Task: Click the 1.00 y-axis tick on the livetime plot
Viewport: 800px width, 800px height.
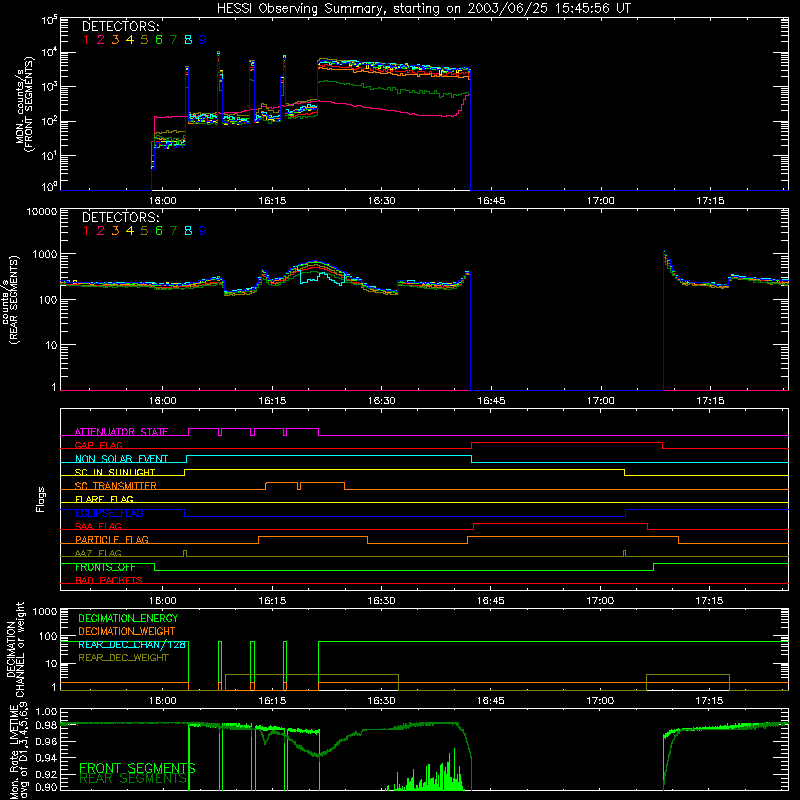Action: pyautogui.click(x=46, y=712)
